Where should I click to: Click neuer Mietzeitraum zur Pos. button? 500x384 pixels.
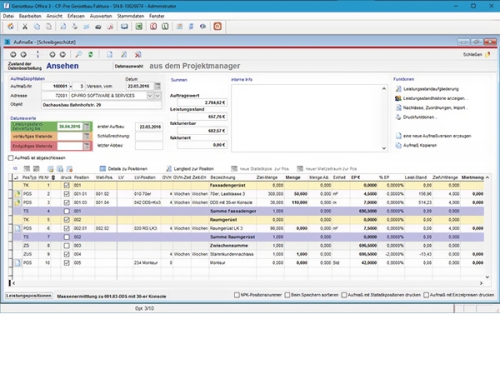point(327,169)
